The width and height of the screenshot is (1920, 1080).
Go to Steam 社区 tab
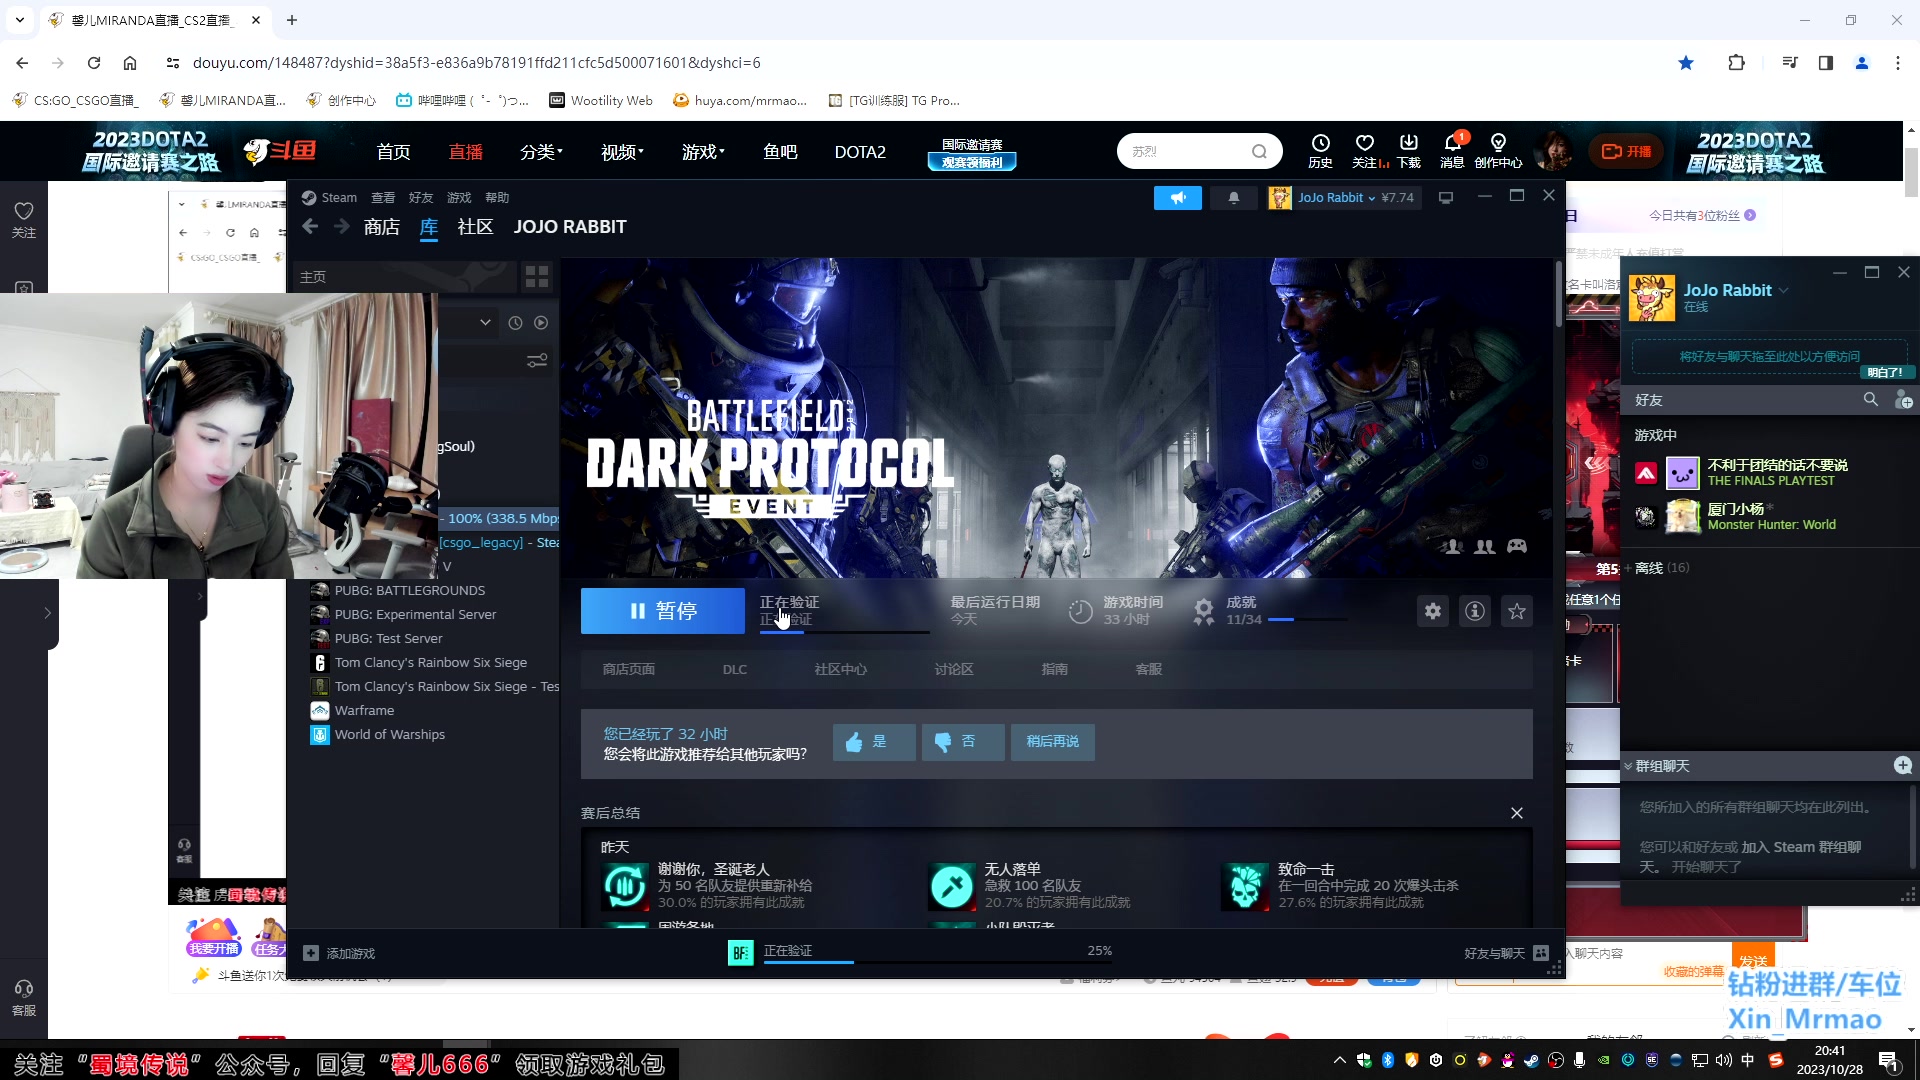pyautogui.click(x=475, y=227)
